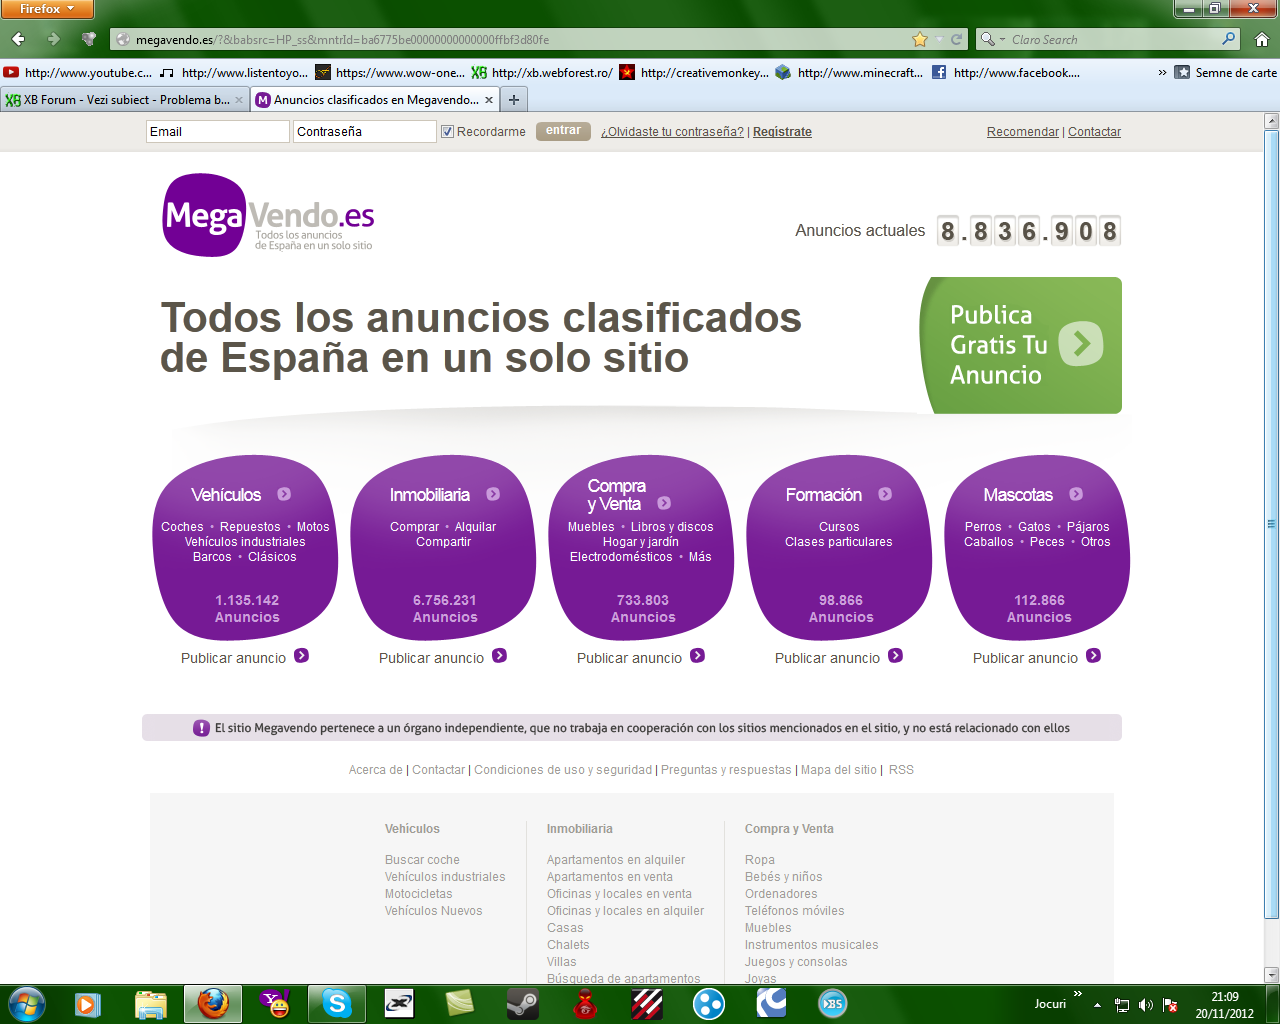Click the vertical scrollbar thumb
The image size is (1280, 1024).
point(1271,524)
